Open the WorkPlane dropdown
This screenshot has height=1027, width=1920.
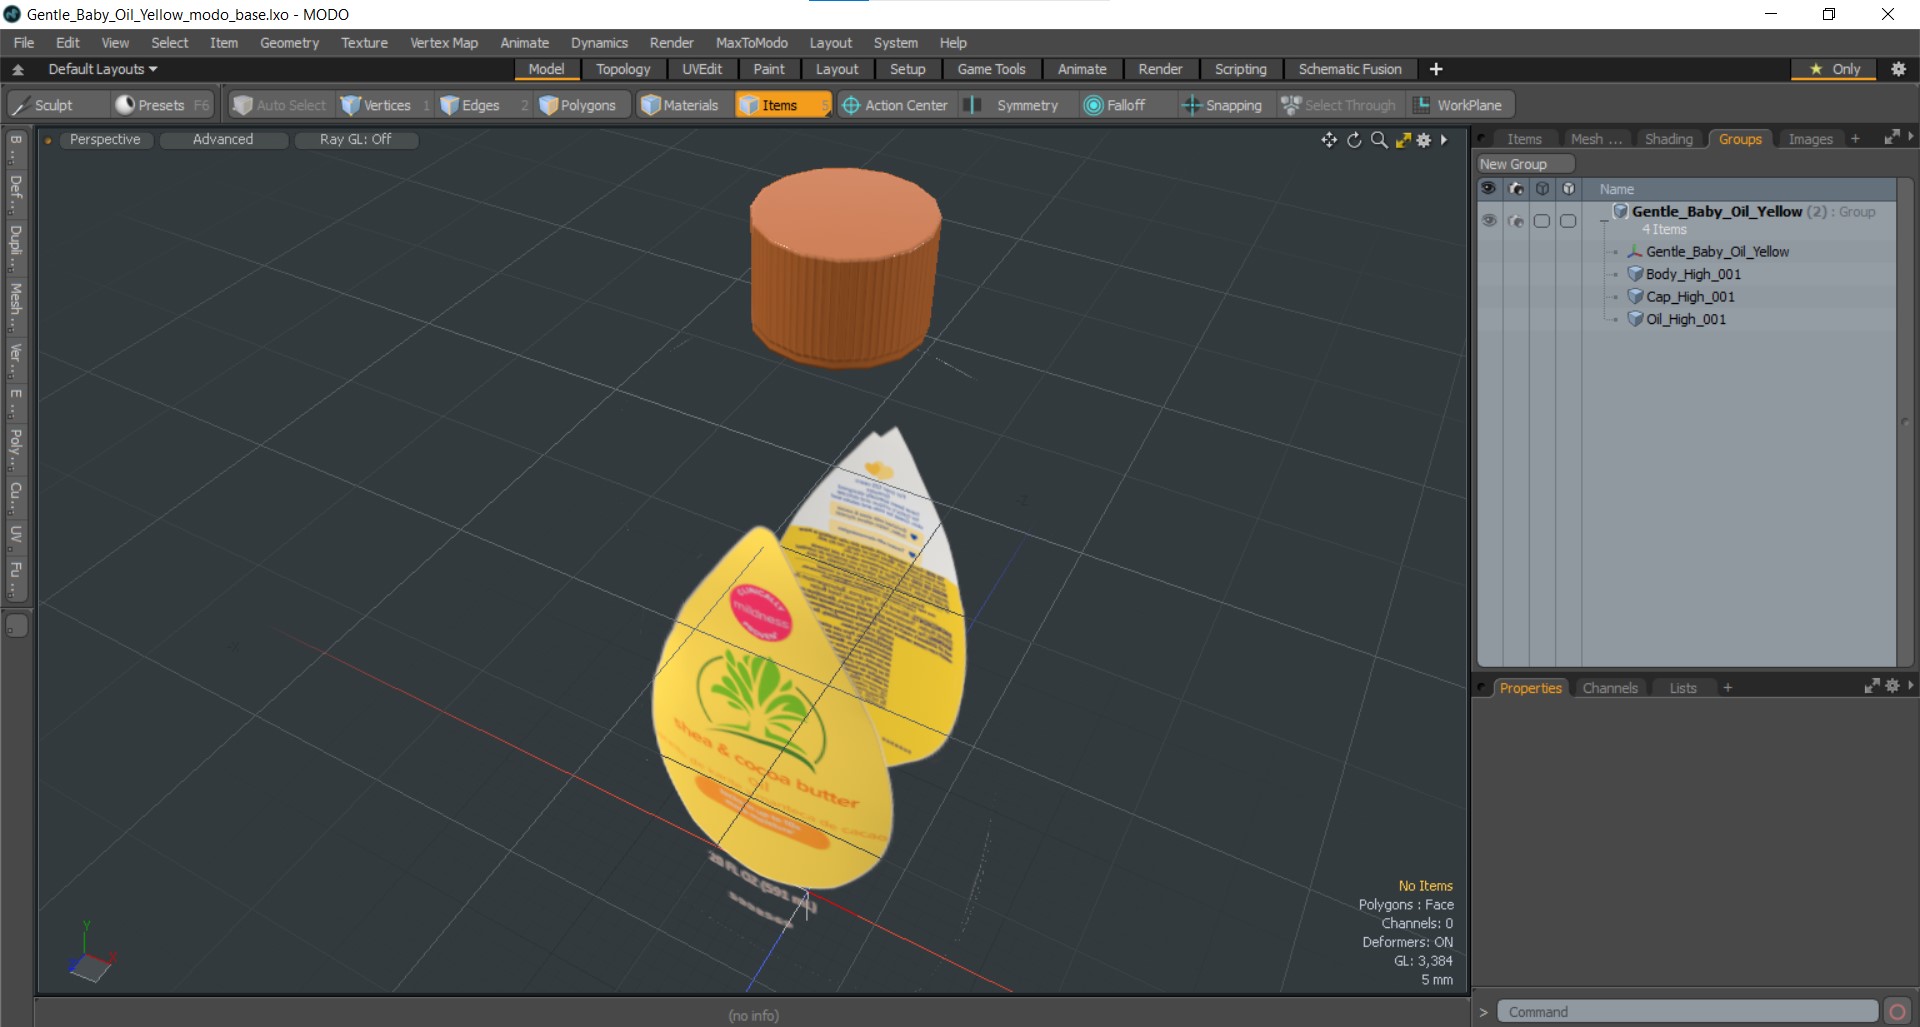click(1460, 105)
